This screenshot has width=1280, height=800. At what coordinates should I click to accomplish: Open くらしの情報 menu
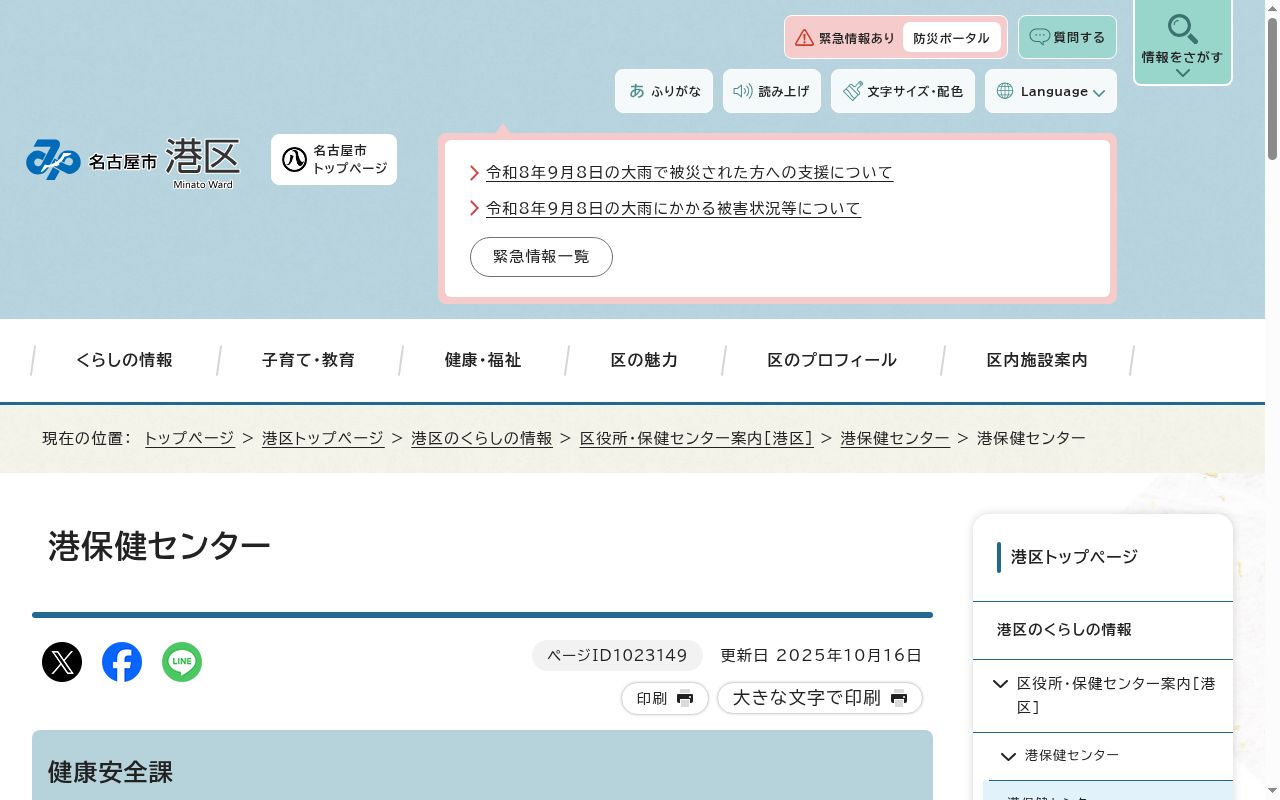(124, 360)
